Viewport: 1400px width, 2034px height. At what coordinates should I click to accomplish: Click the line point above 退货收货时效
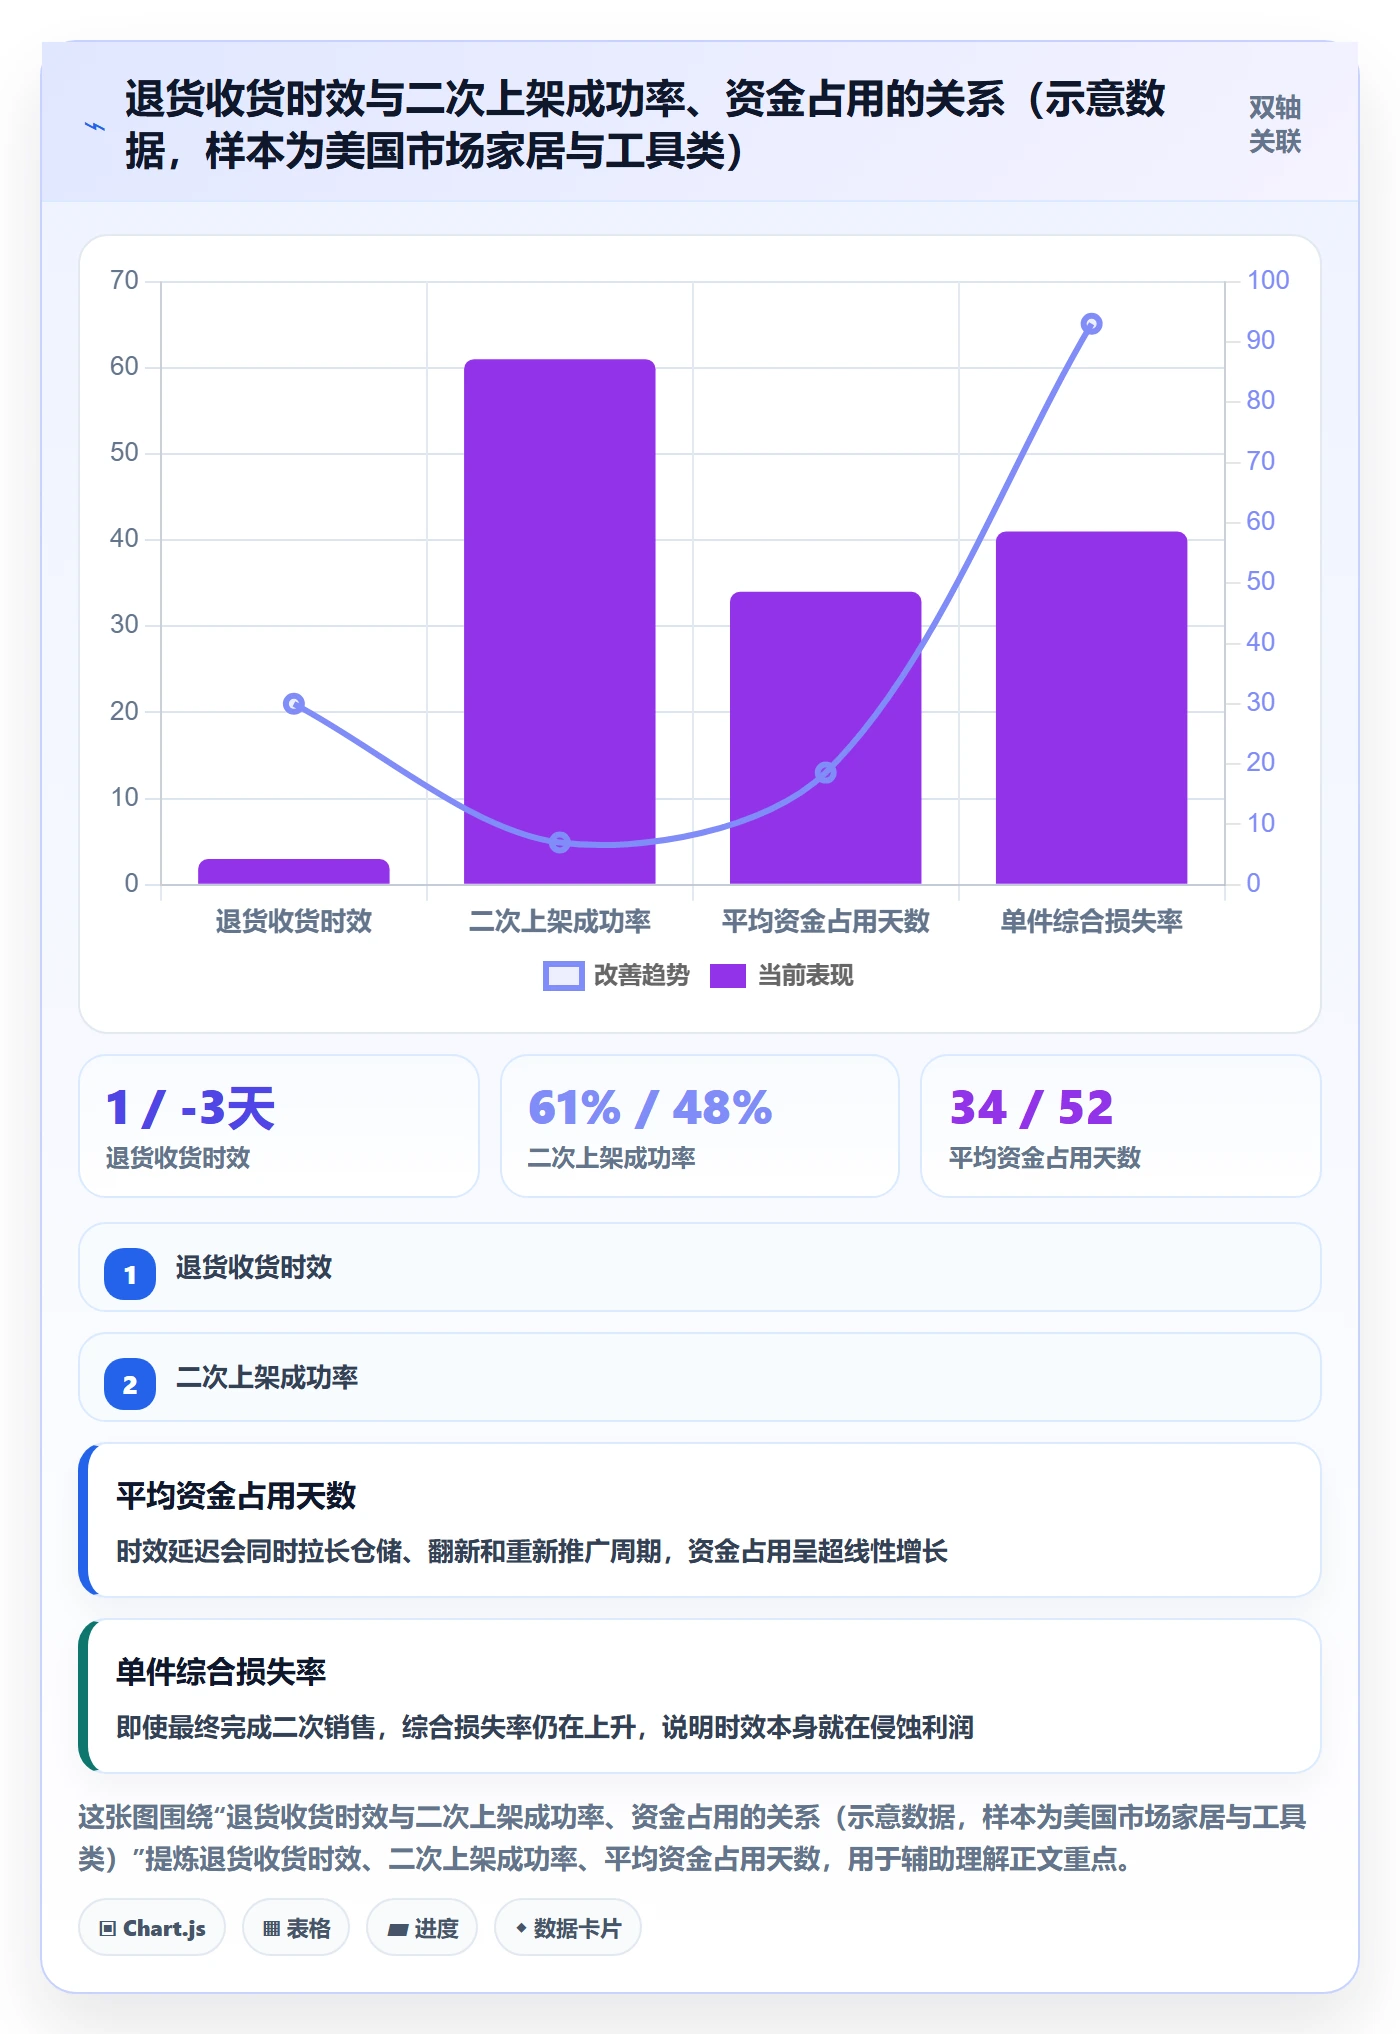point(293,704)
